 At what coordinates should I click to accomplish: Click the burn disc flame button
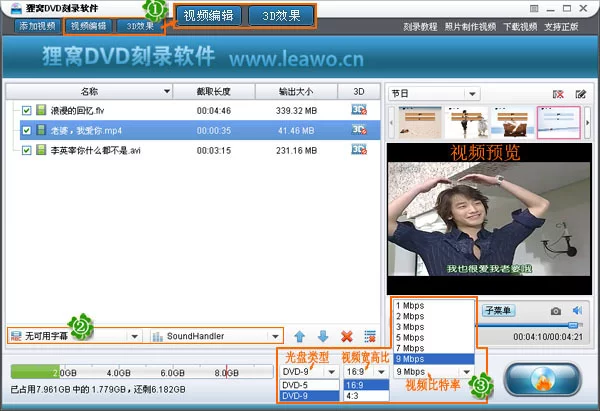pyautogui.click(x=542, y=379)
